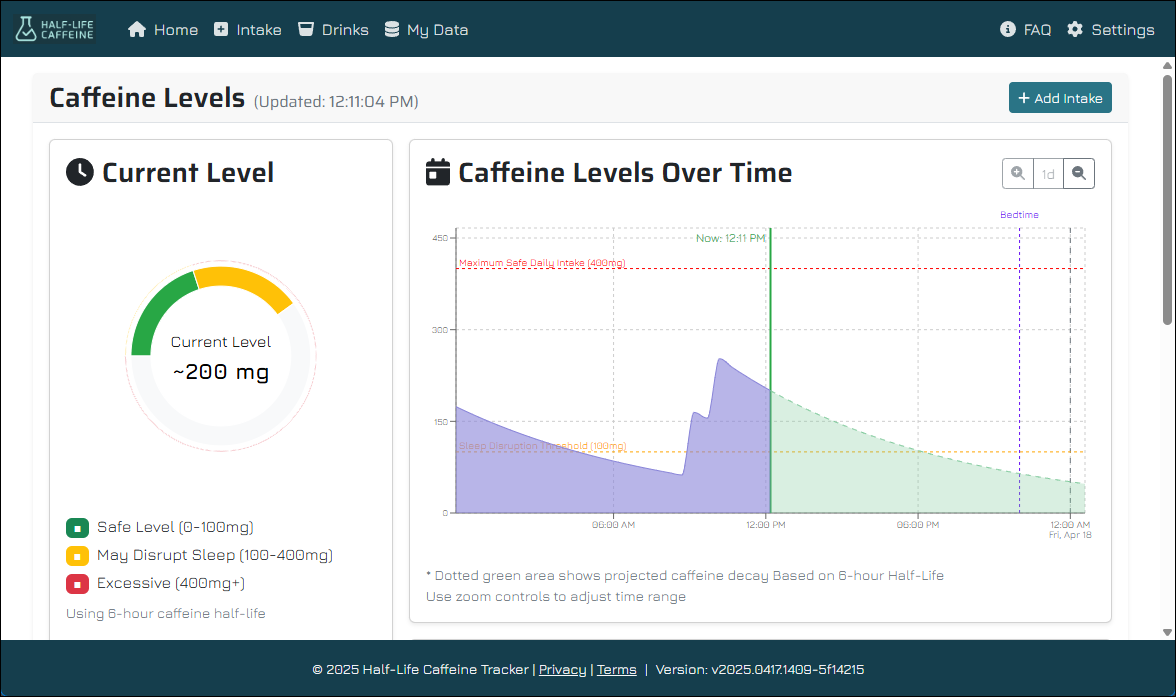Click the scroll down arrow on scrollbar
The image size is (1176, 697).
click(1167, 631)
